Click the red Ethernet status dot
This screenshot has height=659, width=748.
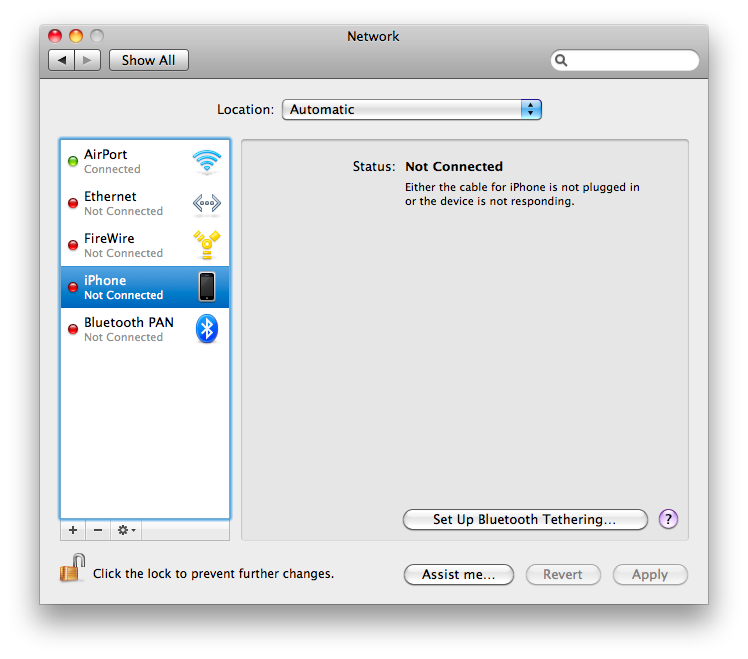(x=73, y=203)
